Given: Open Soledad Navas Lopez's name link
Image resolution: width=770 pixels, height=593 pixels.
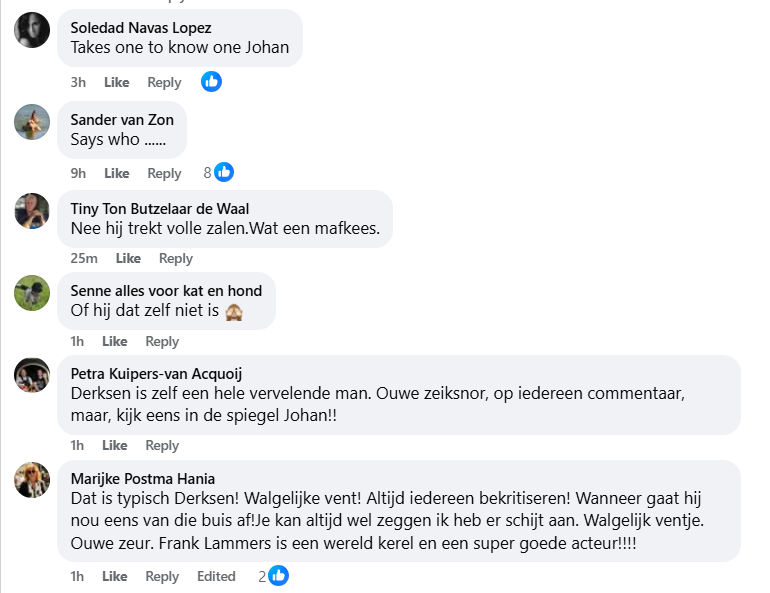Looking at the screenshot, I should [140, 28].
